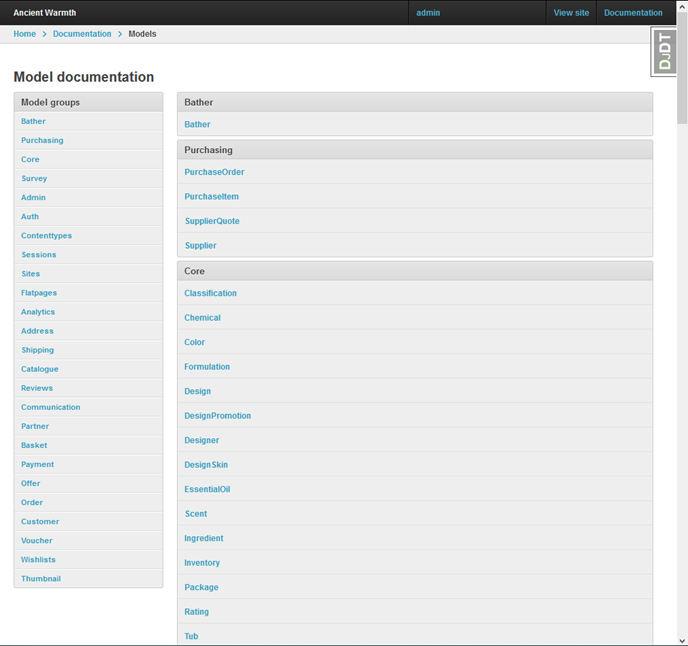Open the Bather model link
Screen dimensions: 688x646
[197, 125]
